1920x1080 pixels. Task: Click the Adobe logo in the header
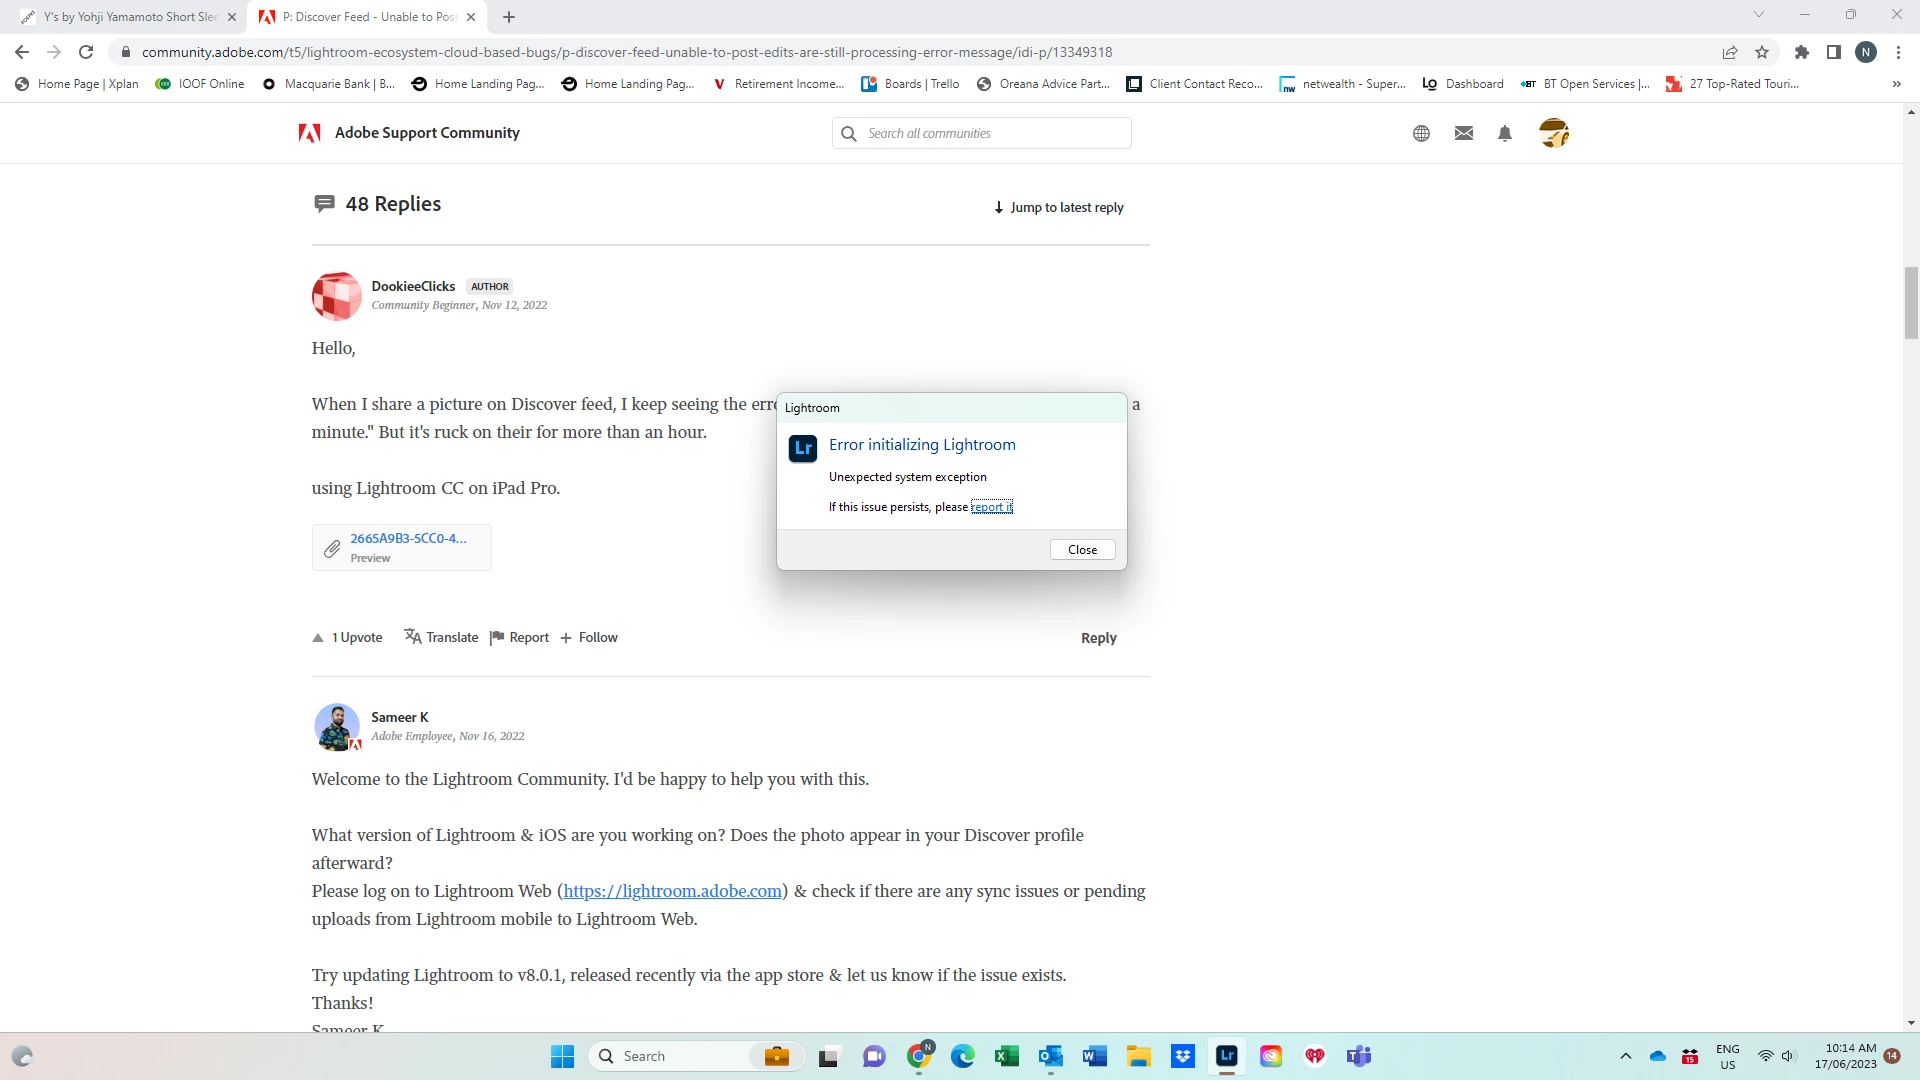click(x=309, y=133)
